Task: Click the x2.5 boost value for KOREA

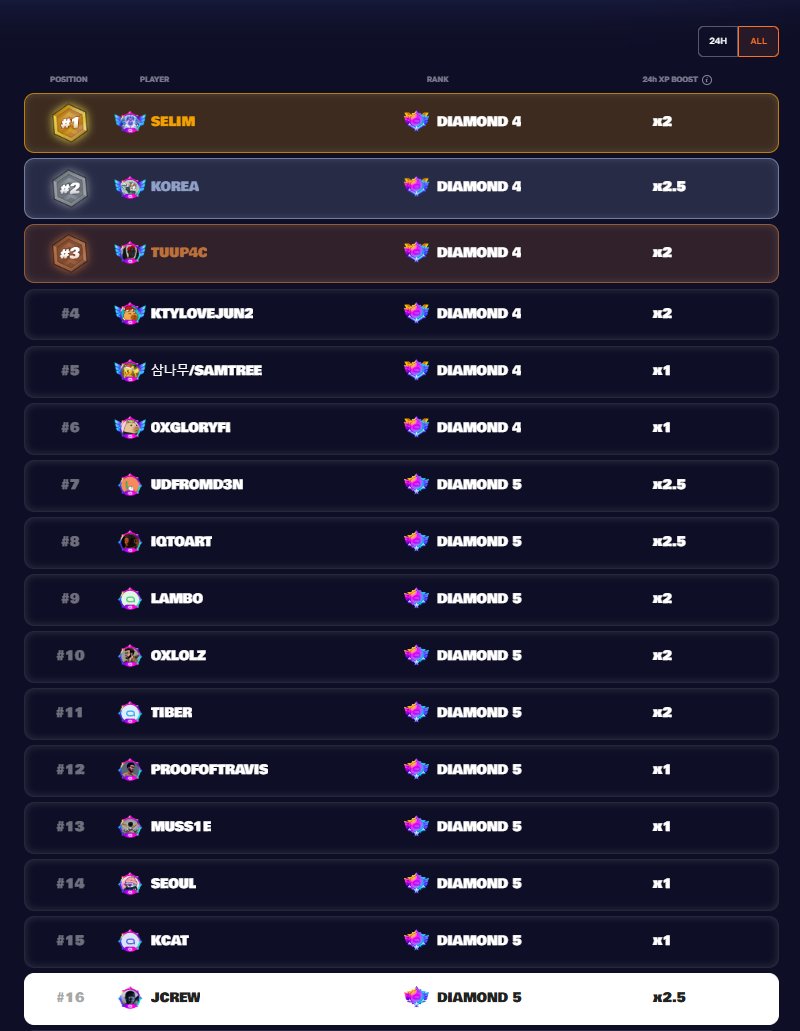Action: point(668,187)
